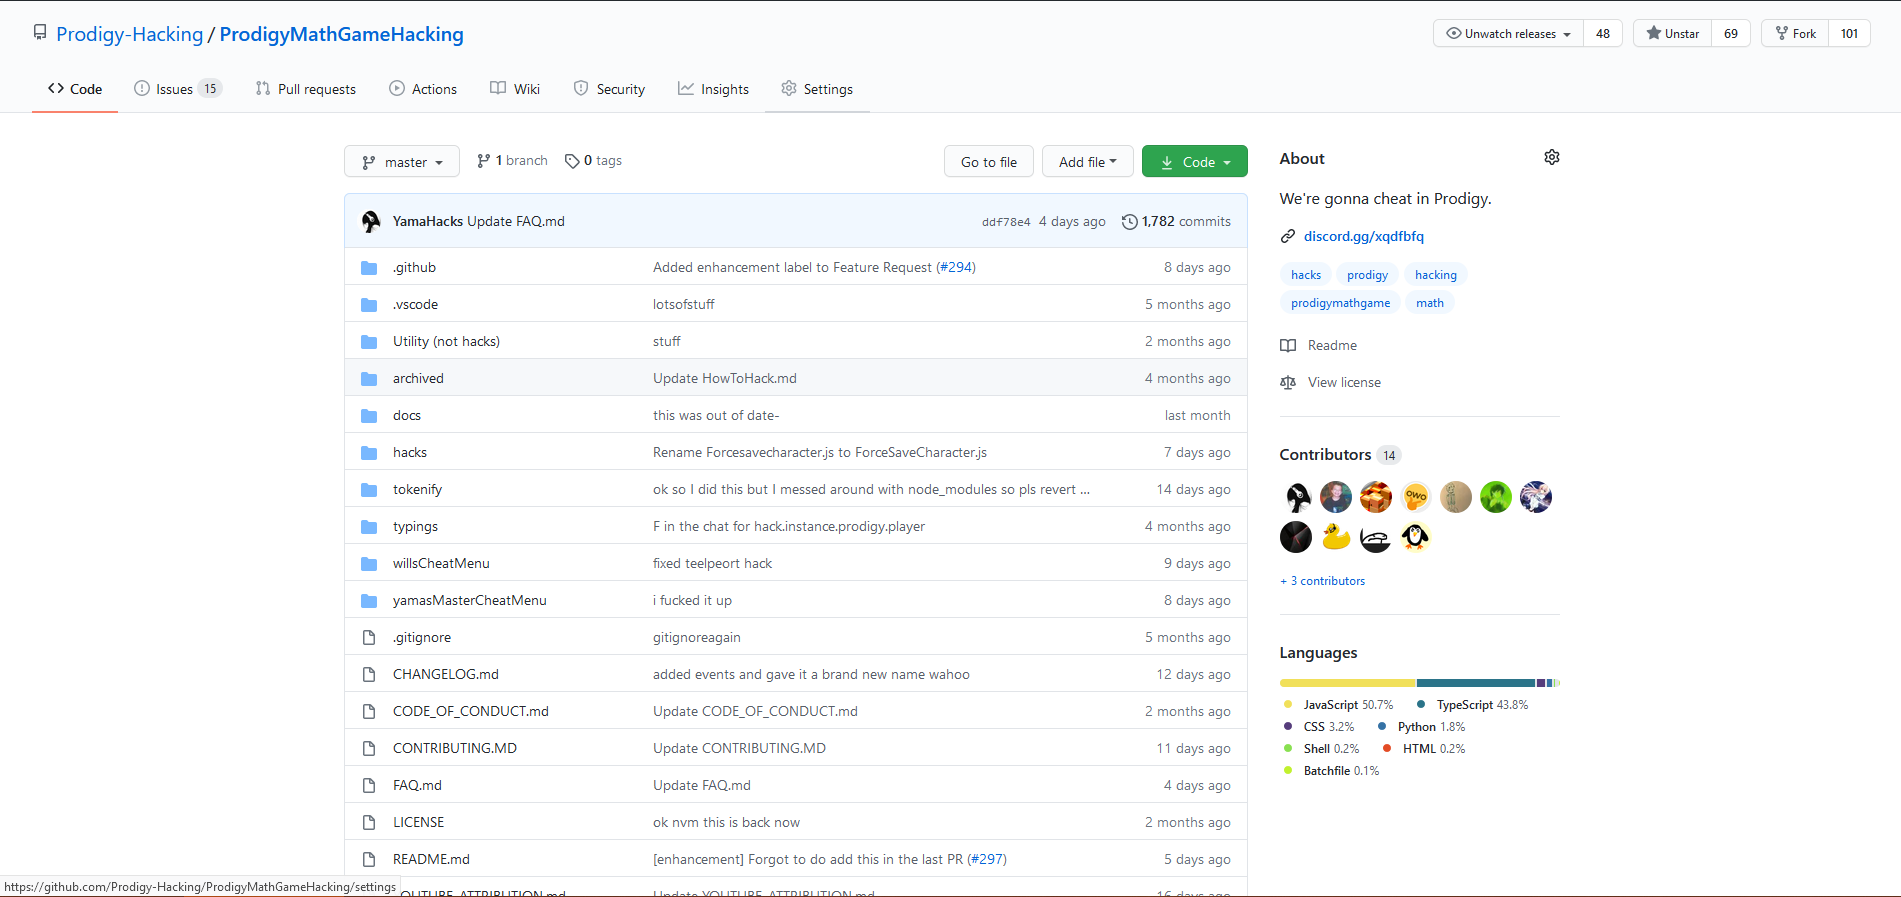Image resolution: width=1901 pixels, height=897 pixels.
Task: Click the repository icon beside Prodigy-Hacking
Action: click(x=40, y=33)
